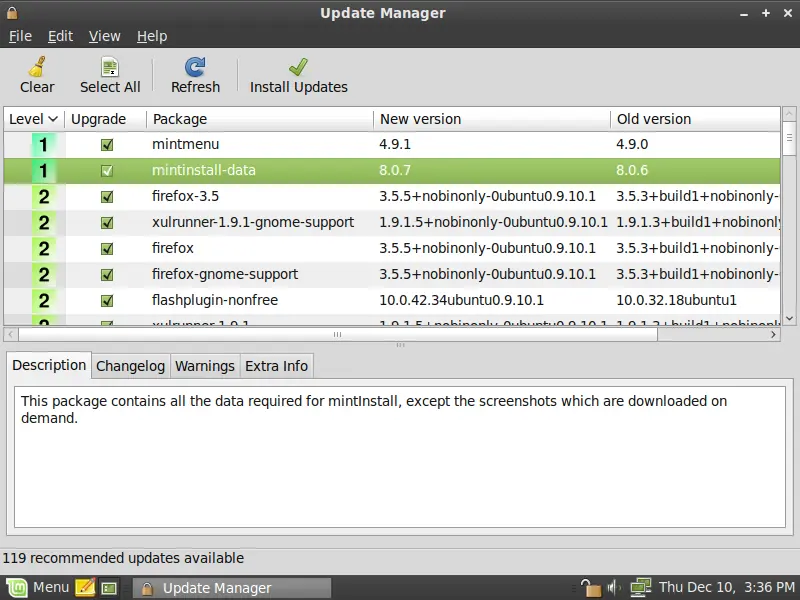Switch to the Extra Info tab
The height and width of the screenshot is (600, 800).
coord(277,366)
